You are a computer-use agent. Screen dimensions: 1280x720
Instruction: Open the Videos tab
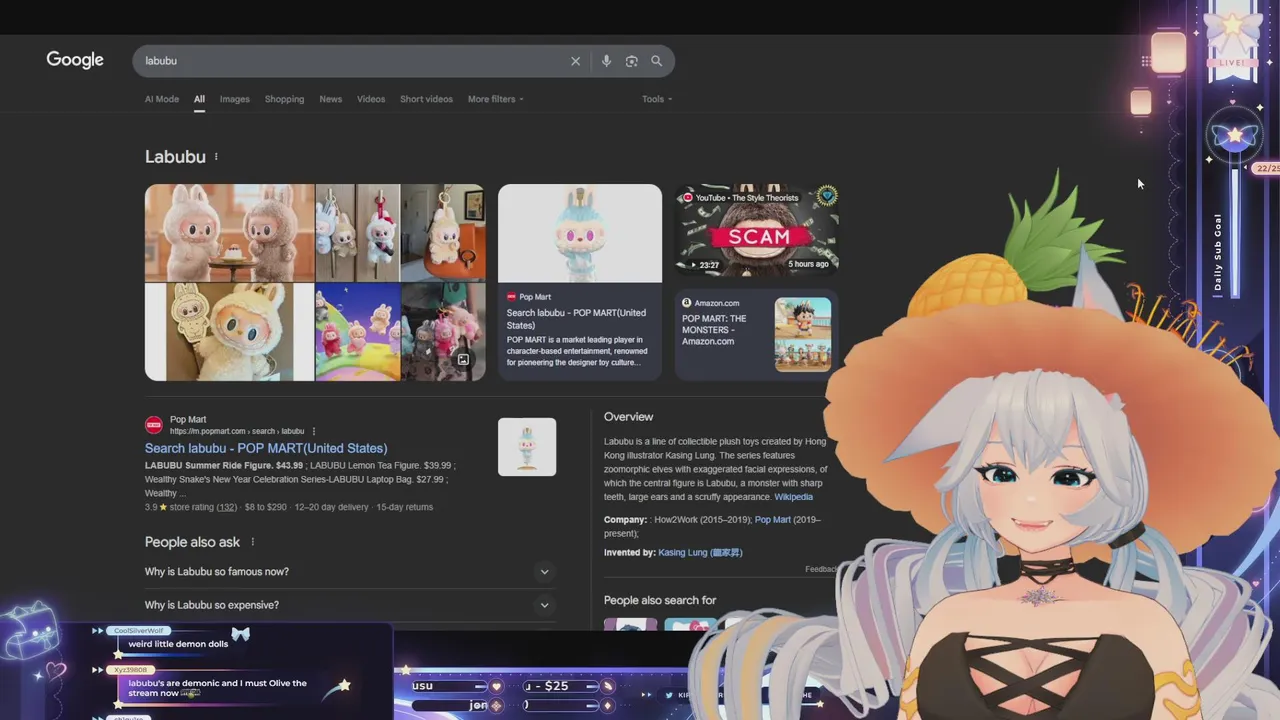(371, 99)
